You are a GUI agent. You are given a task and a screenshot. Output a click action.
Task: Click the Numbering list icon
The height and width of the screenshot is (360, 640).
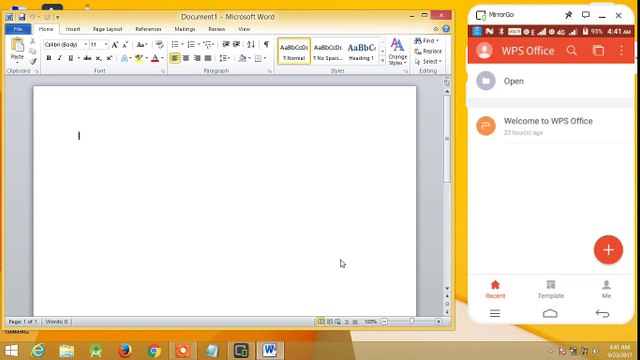(191, 44)
